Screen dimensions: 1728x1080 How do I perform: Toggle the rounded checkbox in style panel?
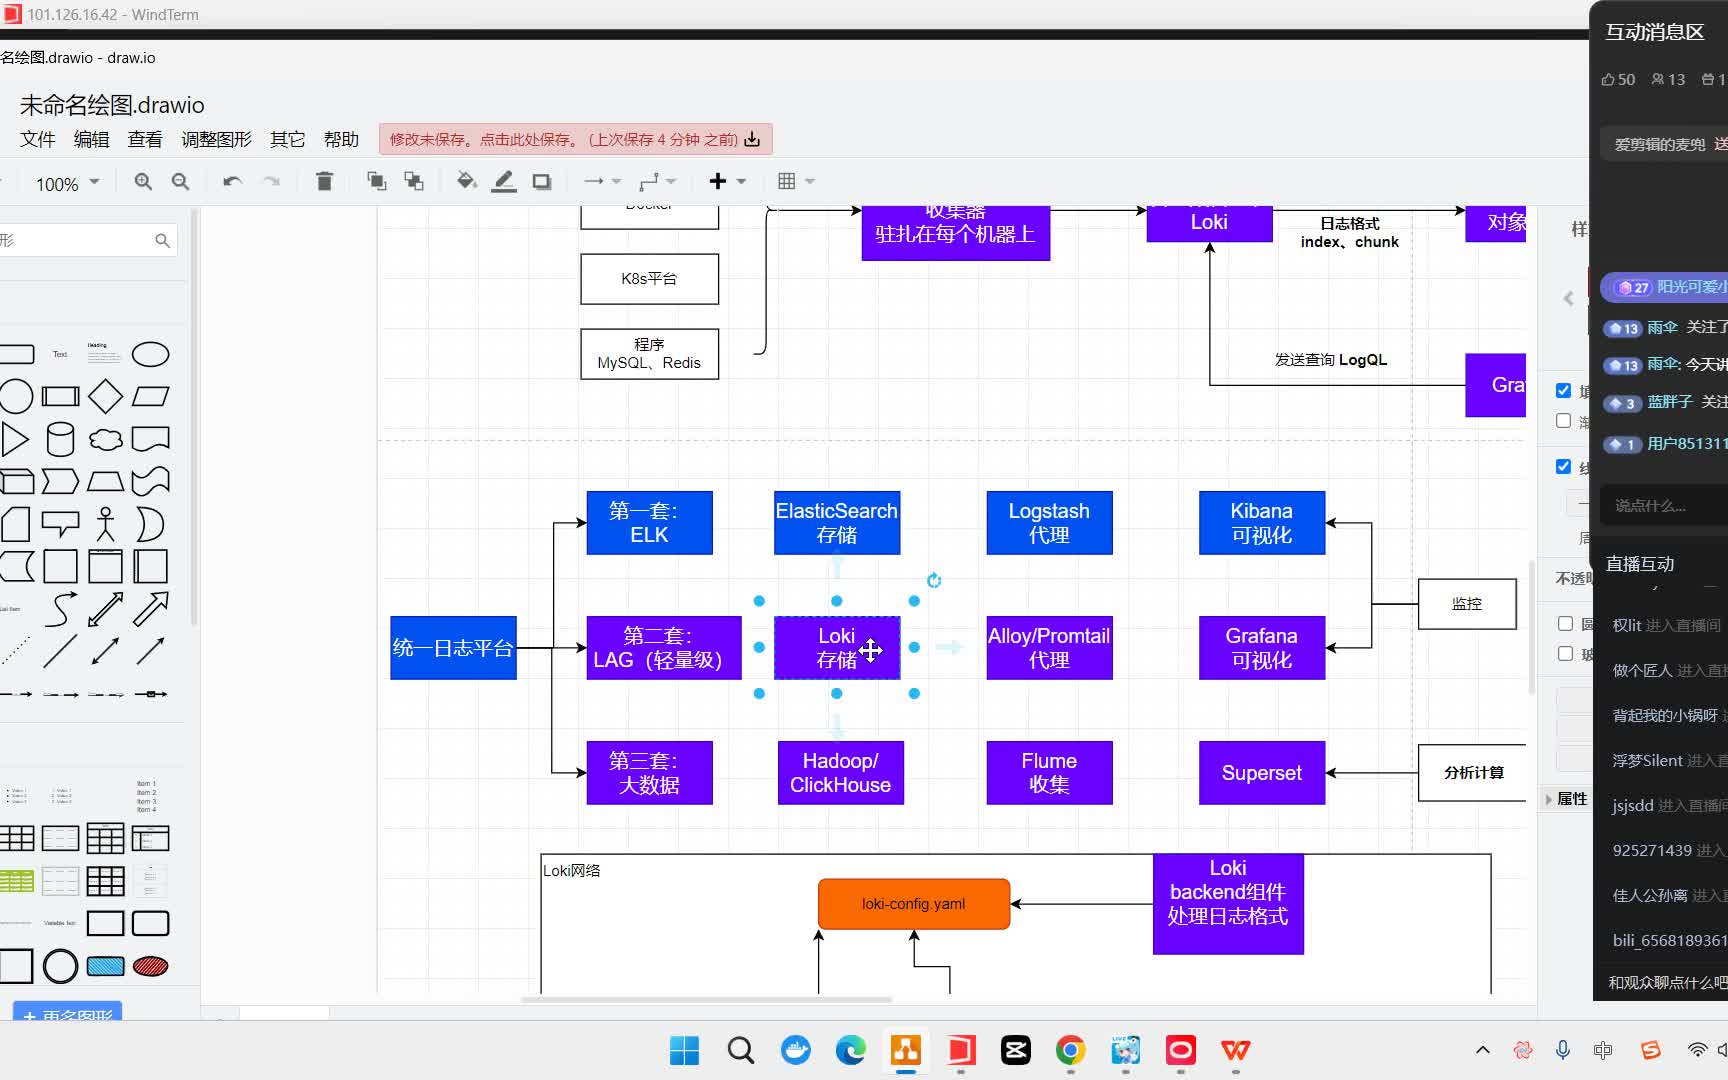1565,623
